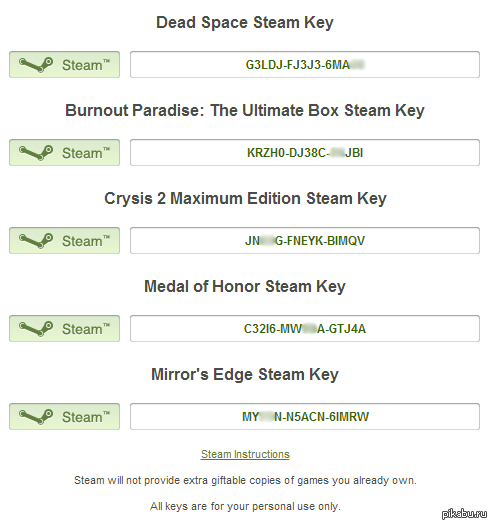Select the Crysis 2 key field ending BIMQV
Image resolution: width=492 pixels, height=525 pixels.
(305, 241)
